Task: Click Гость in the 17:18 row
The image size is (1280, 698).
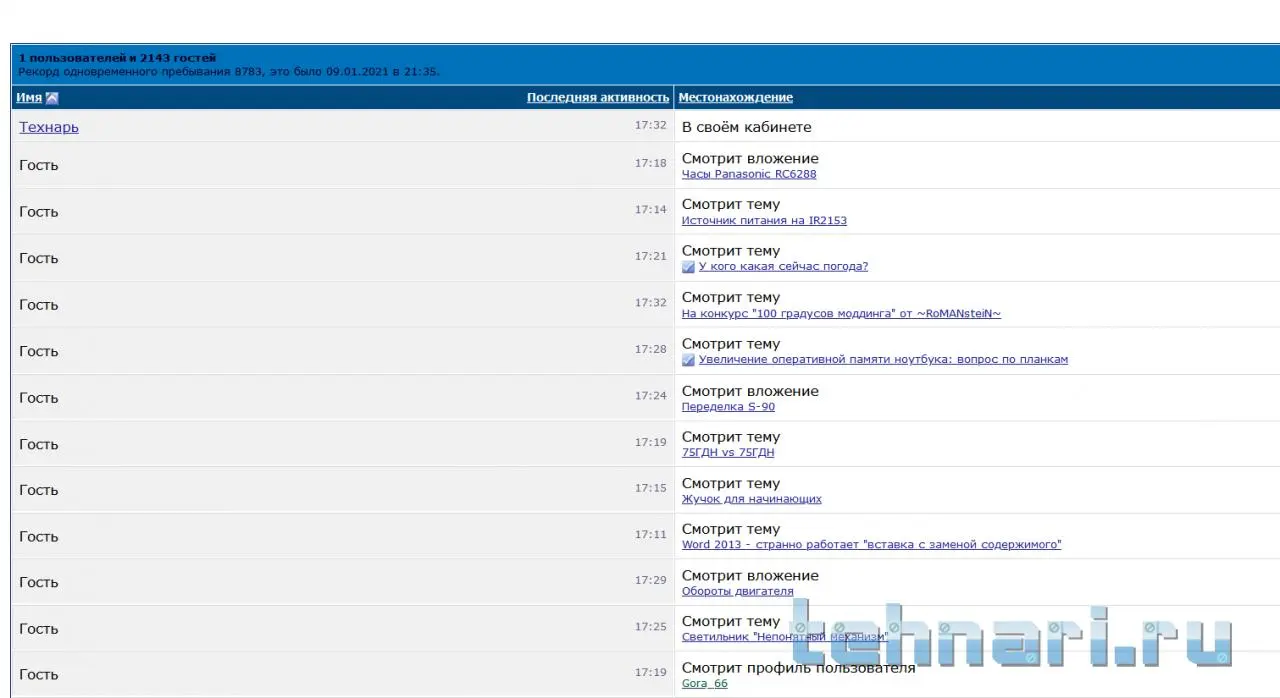Action: pyautogui.click(x=39, y=165)
